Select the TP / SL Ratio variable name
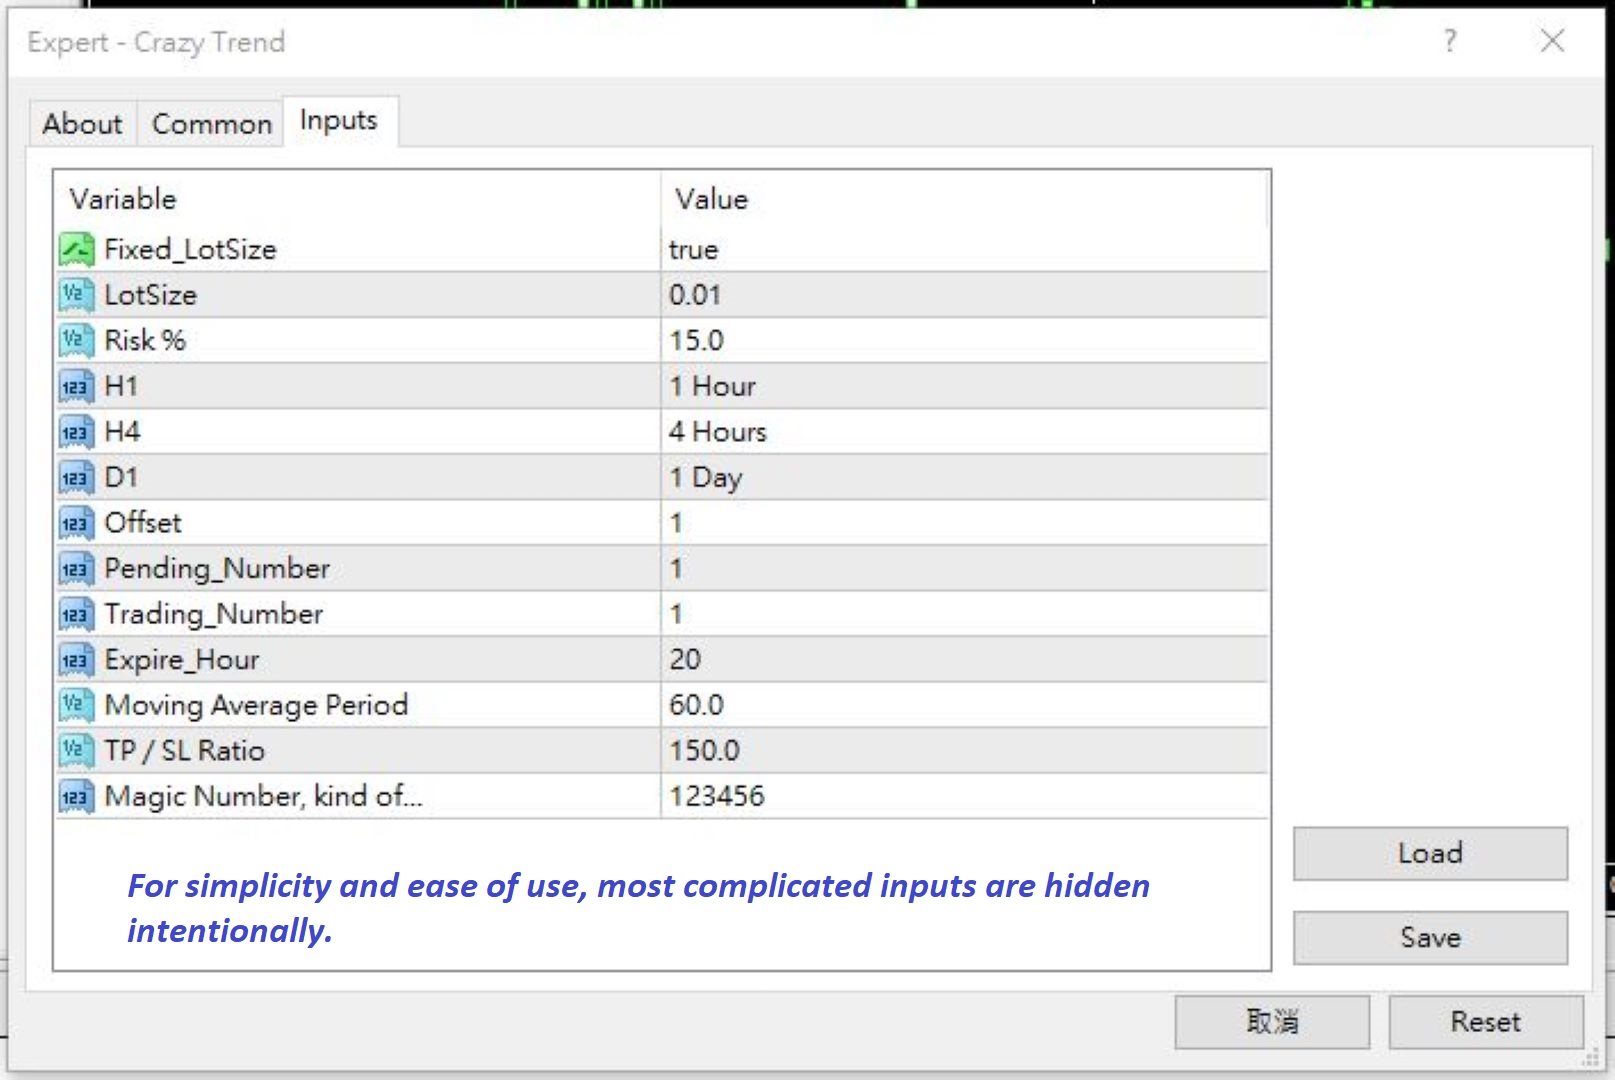Image resolution: width=1615 pixels, height=1080 pixels. [x=184, y=751]
